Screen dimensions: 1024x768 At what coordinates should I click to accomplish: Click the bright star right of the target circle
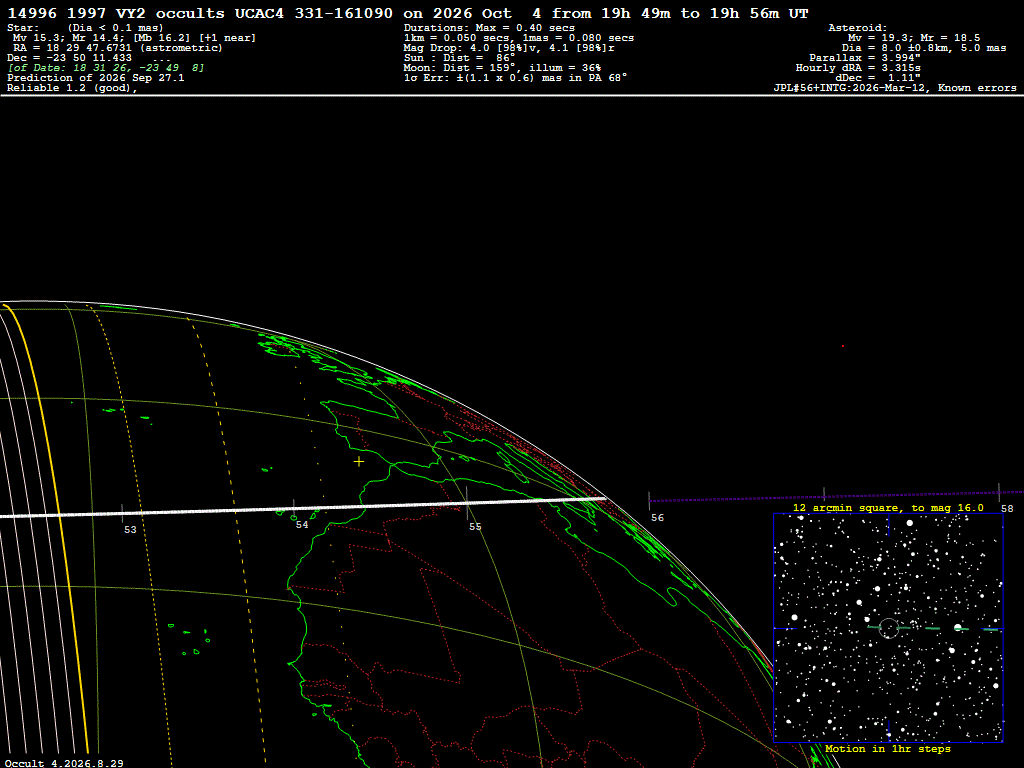(x=958, y=628)
